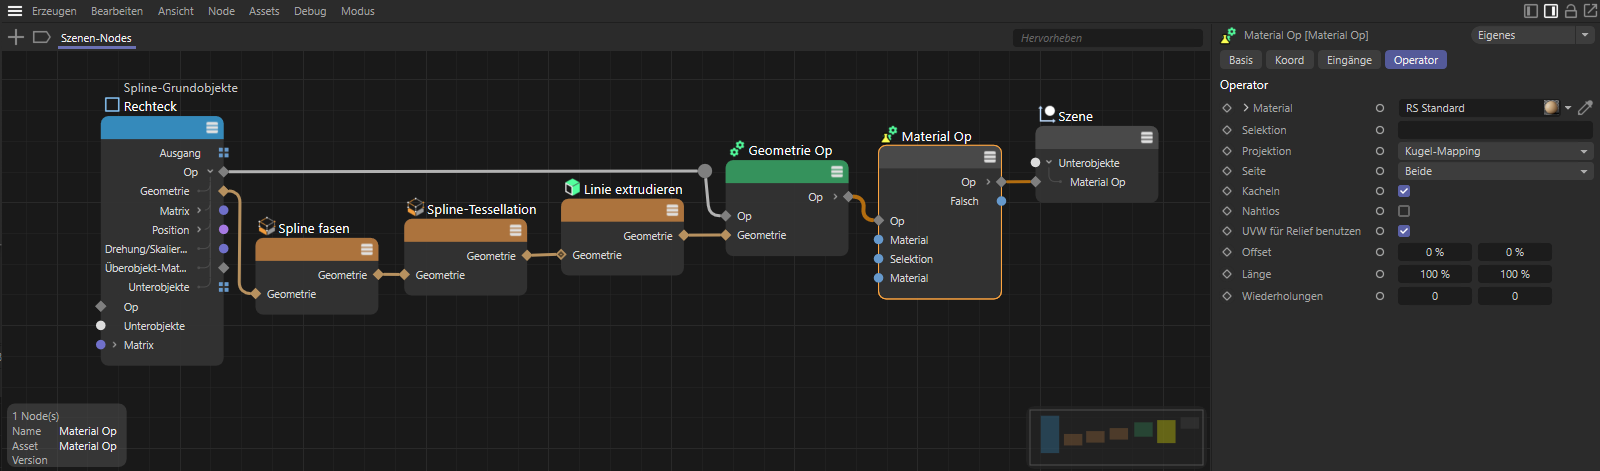Open the Rechteck node's menu icon

[x=212, y=128]
